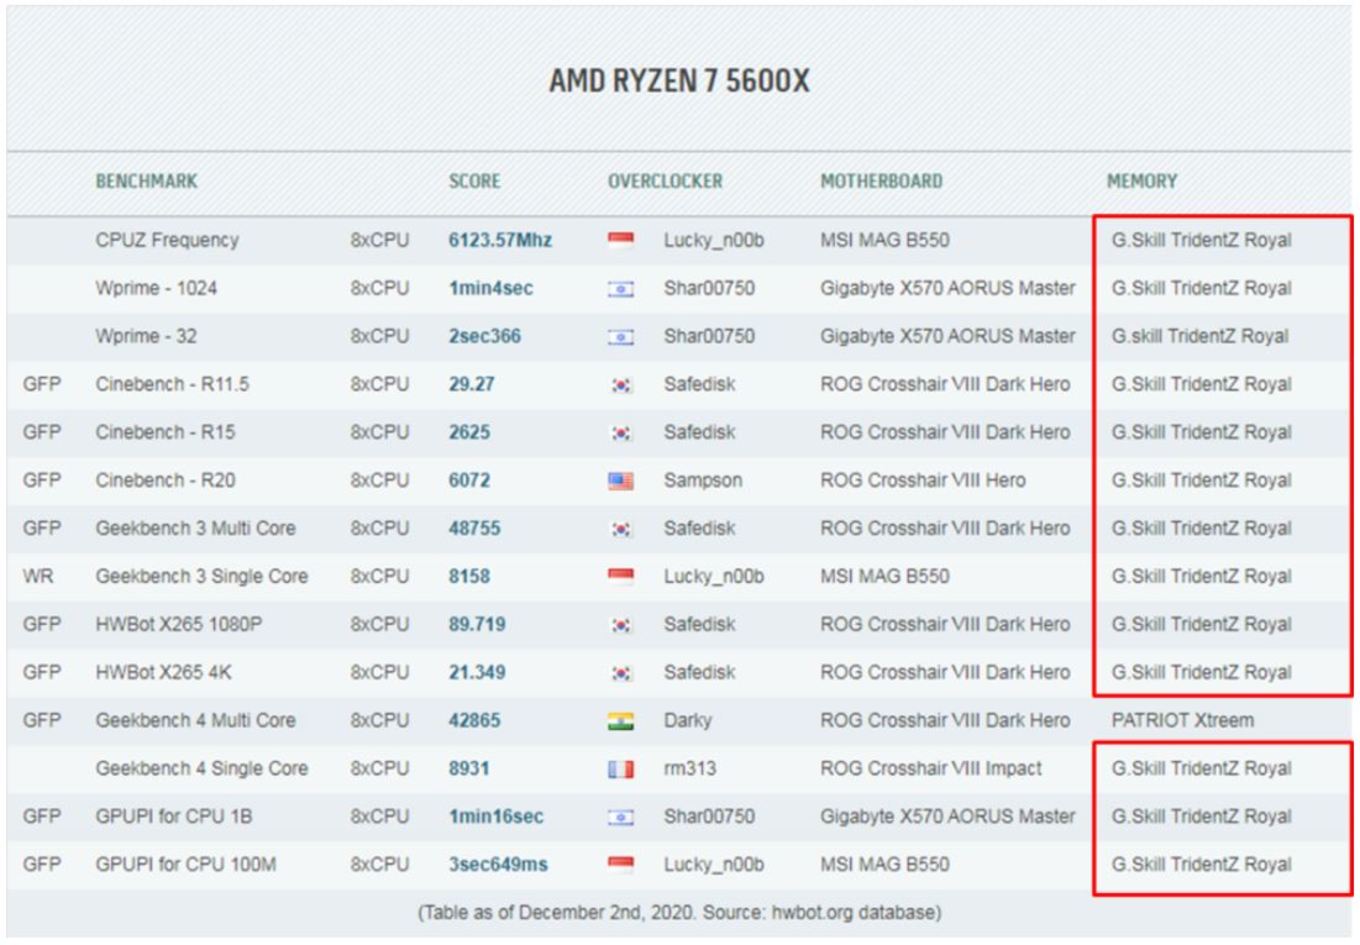Open the 21.349 score link
This screenshot has width=1360, height=945.
click(477, 672)
